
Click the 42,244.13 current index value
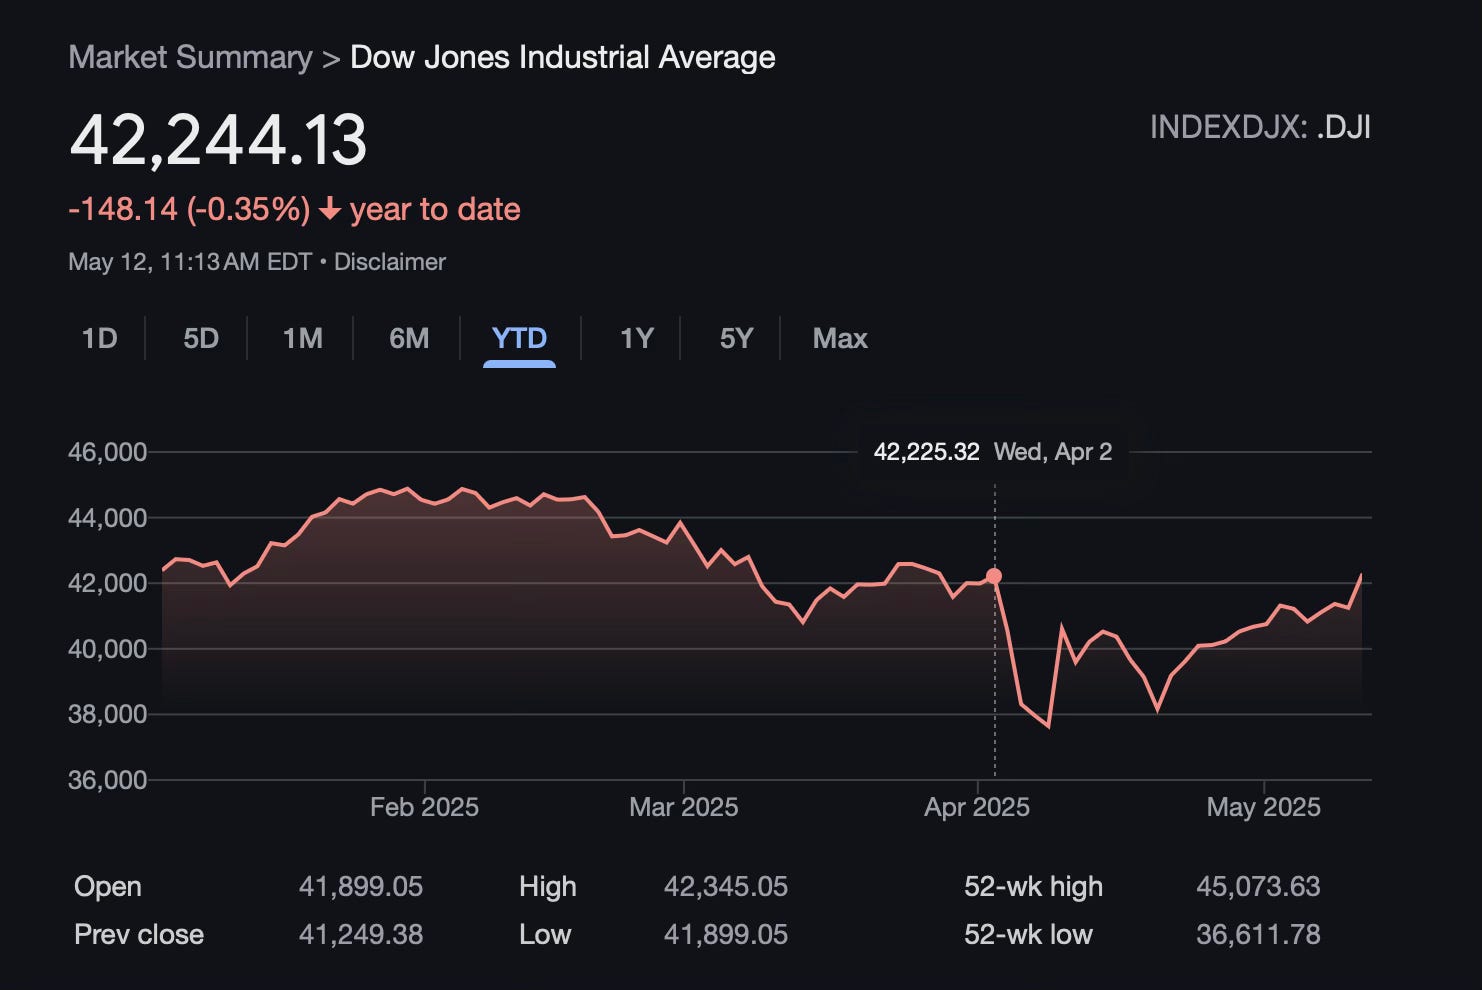(218, 139)
